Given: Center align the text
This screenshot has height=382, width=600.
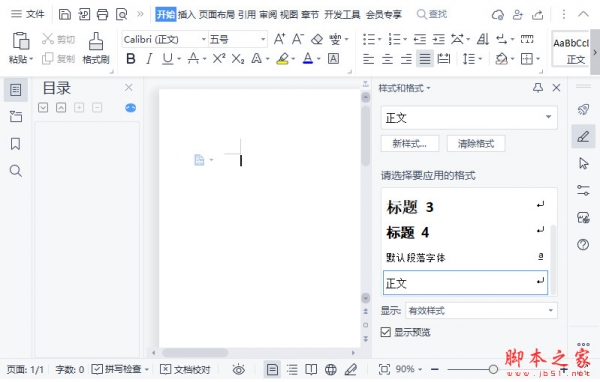Looking at the screenshot, I should (x=387, y=59).
